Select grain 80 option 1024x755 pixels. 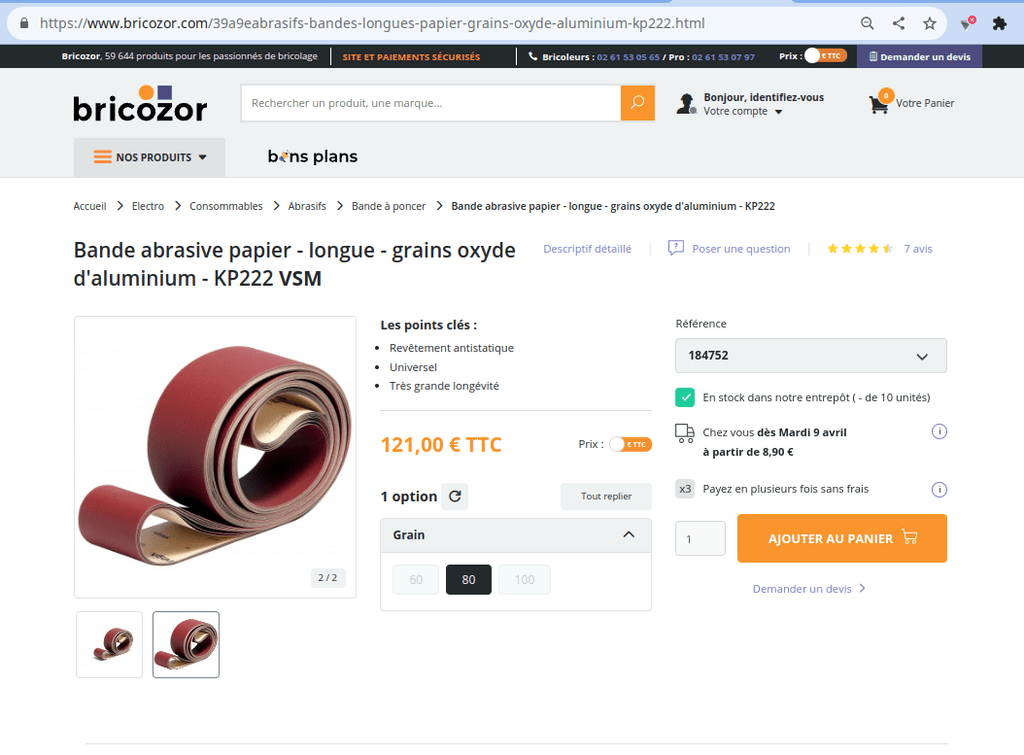pos(468,579)
